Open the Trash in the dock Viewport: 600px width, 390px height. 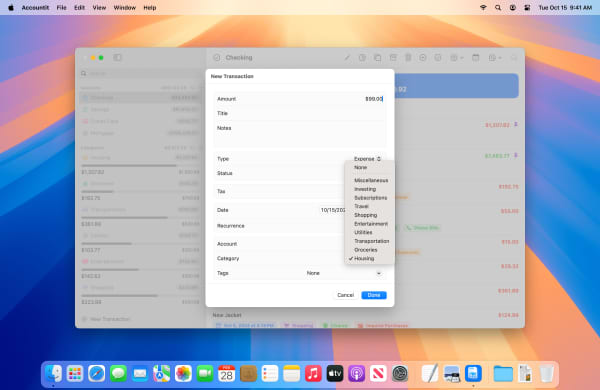[x=546, y=374]
